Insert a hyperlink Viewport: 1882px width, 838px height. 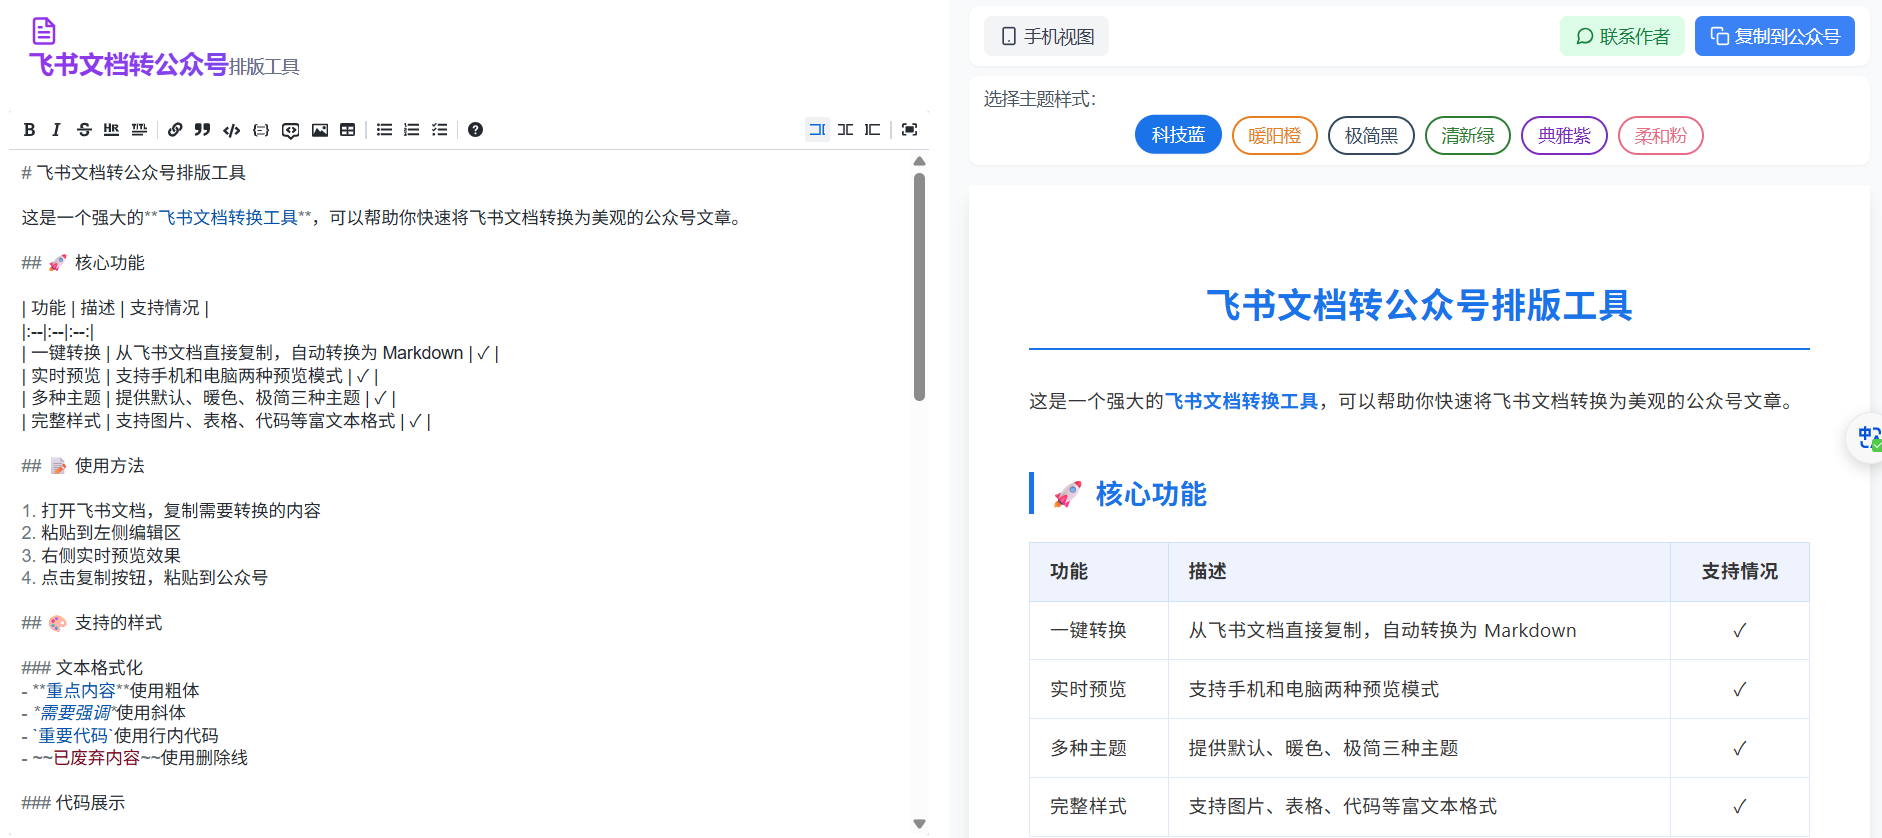coord(175,130)
